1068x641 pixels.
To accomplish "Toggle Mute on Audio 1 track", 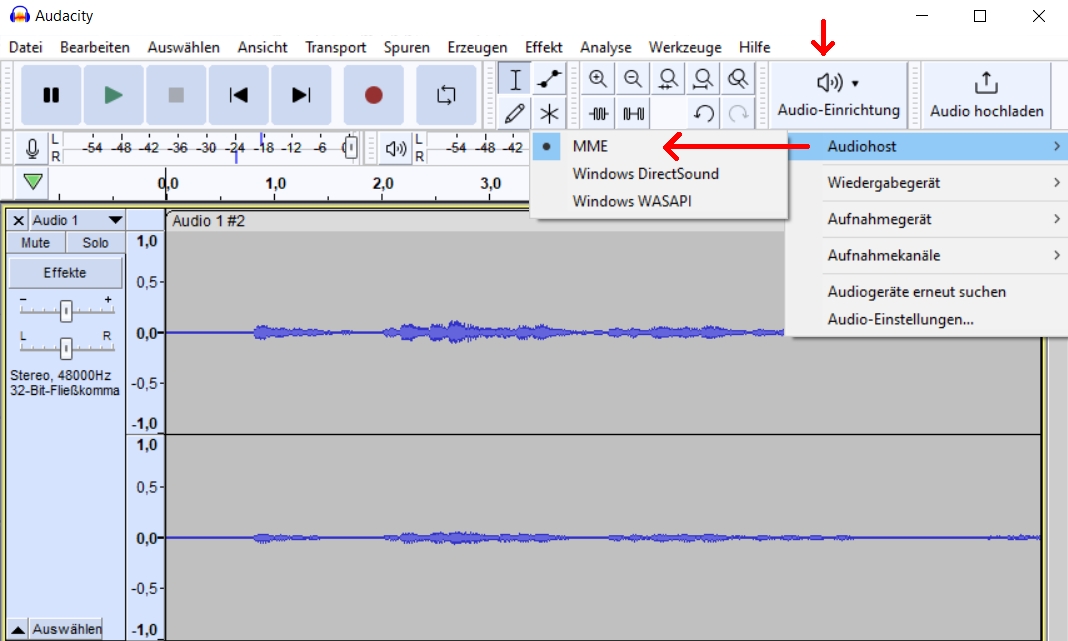I will tap(36, 243).
